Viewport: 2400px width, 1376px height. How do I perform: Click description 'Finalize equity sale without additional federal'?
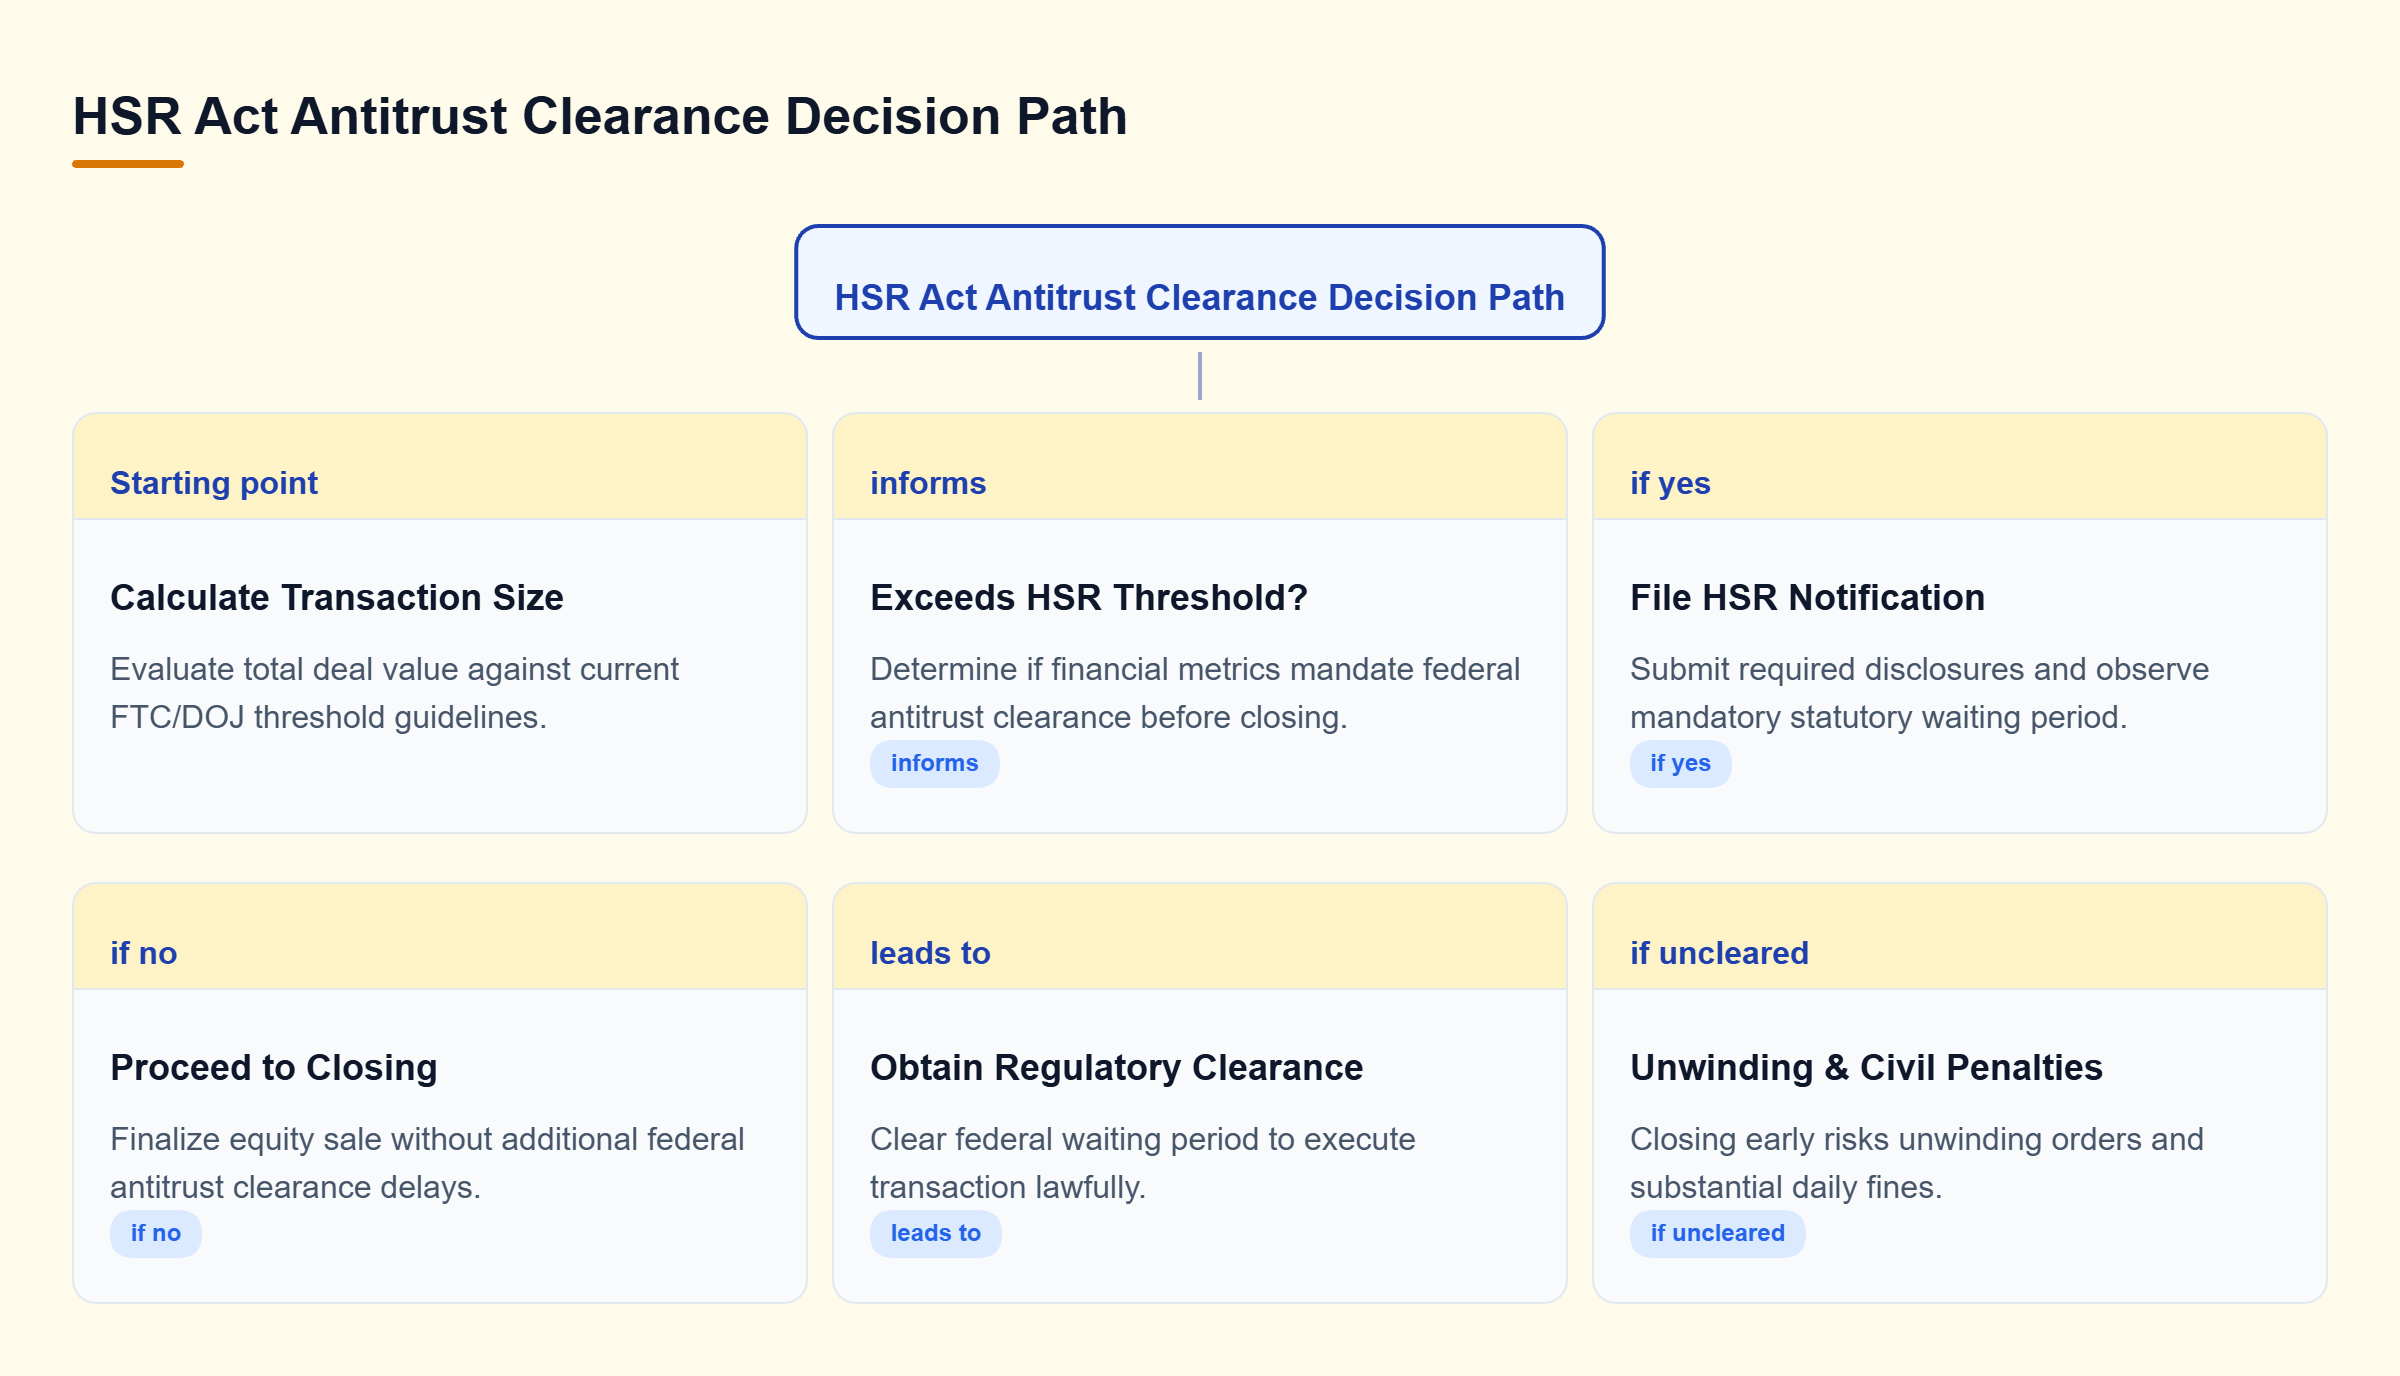pos(427,1139)
